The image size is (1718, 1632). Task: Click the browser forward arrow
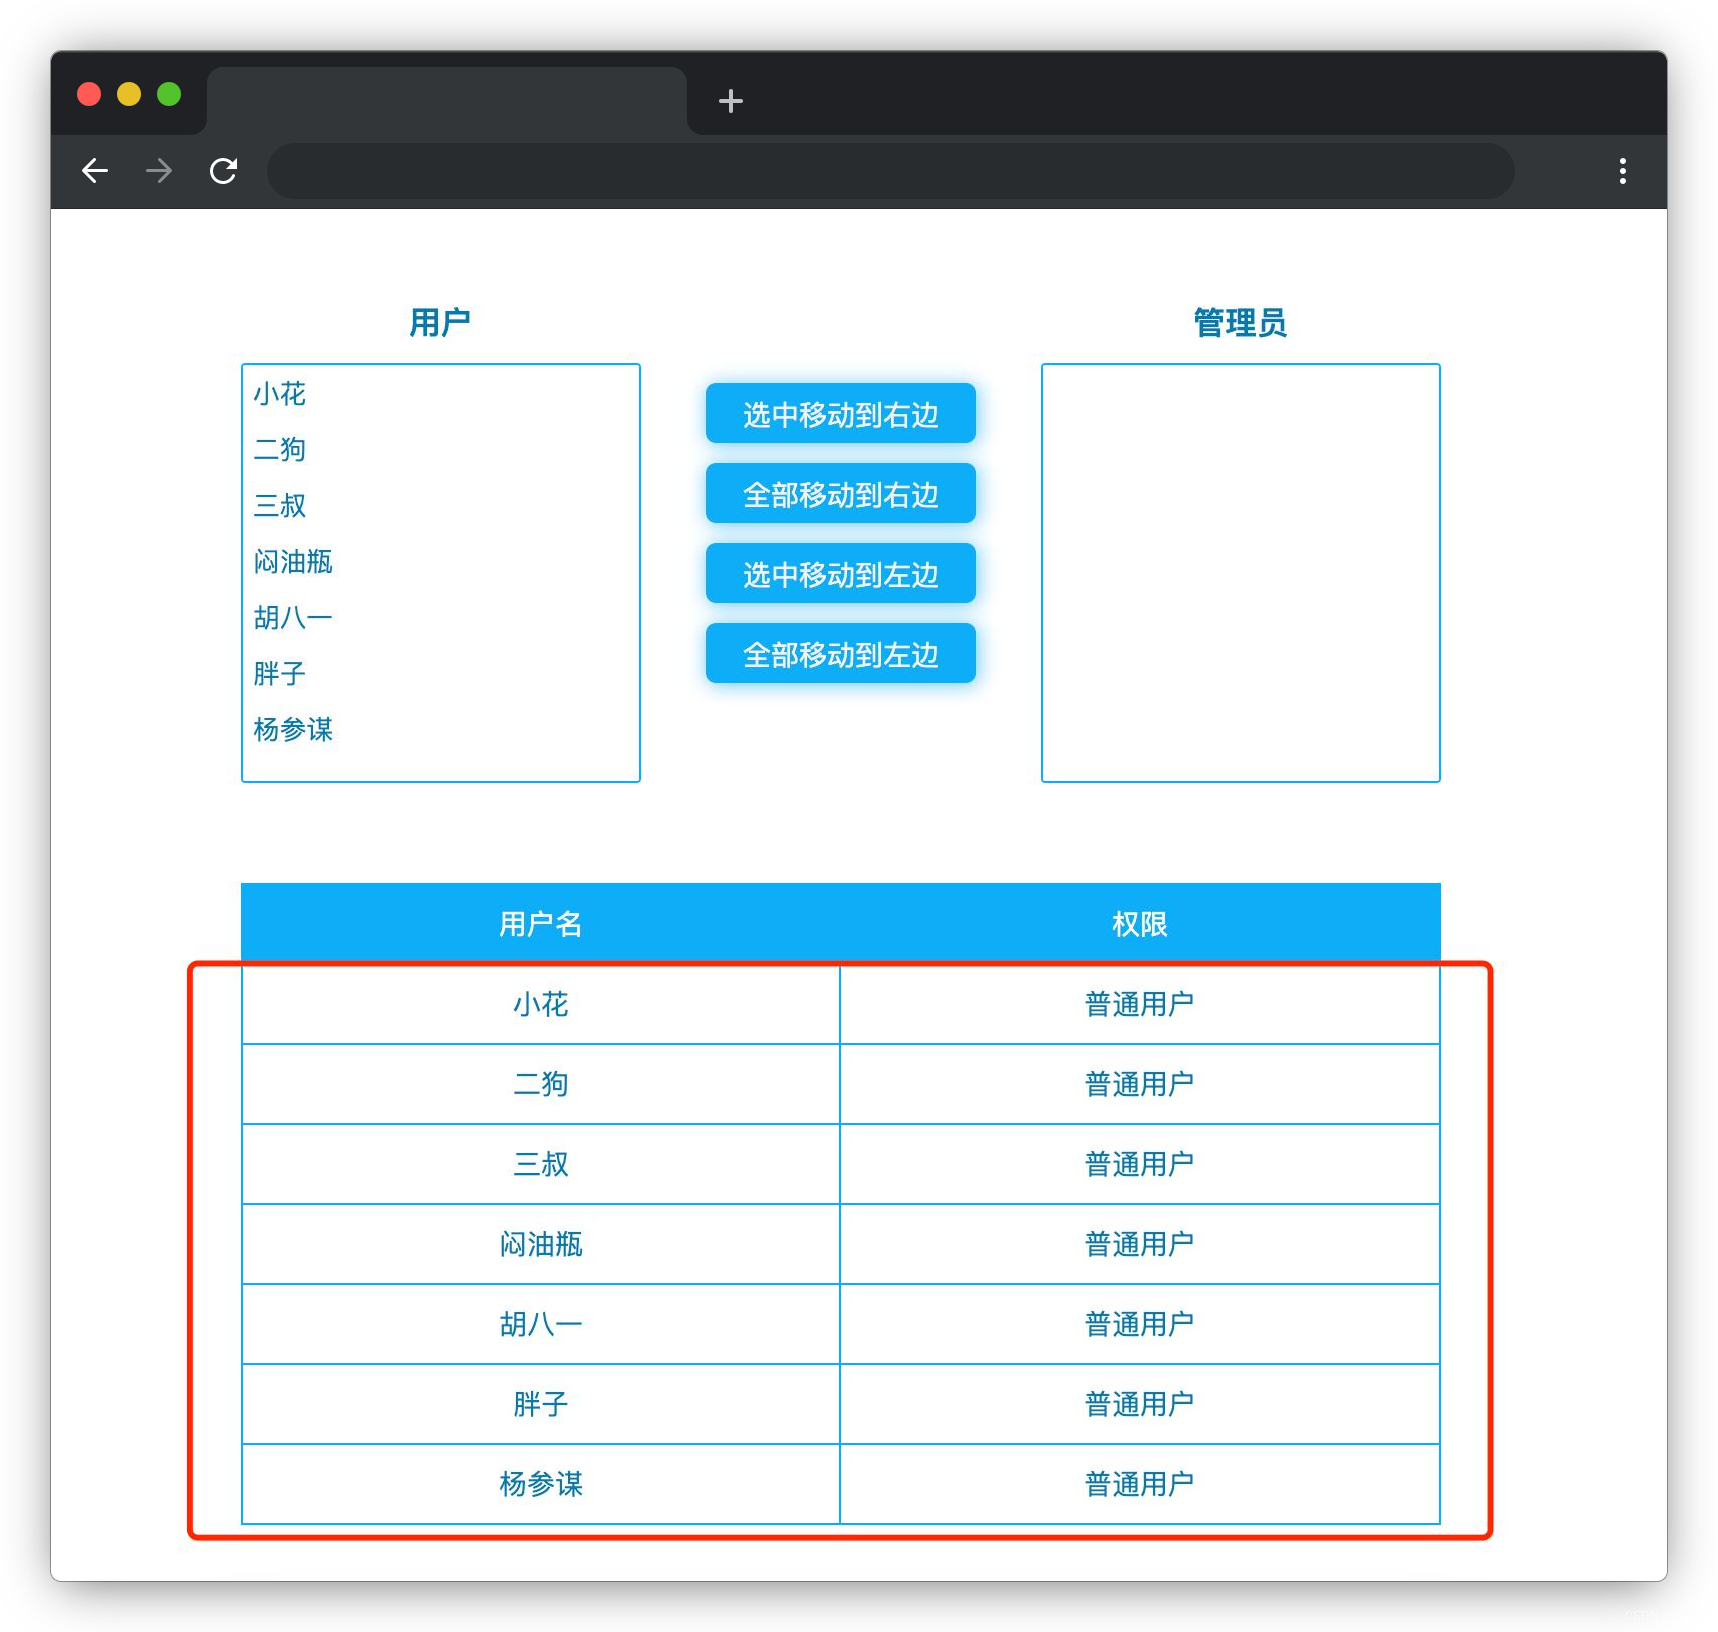(159, 171)
